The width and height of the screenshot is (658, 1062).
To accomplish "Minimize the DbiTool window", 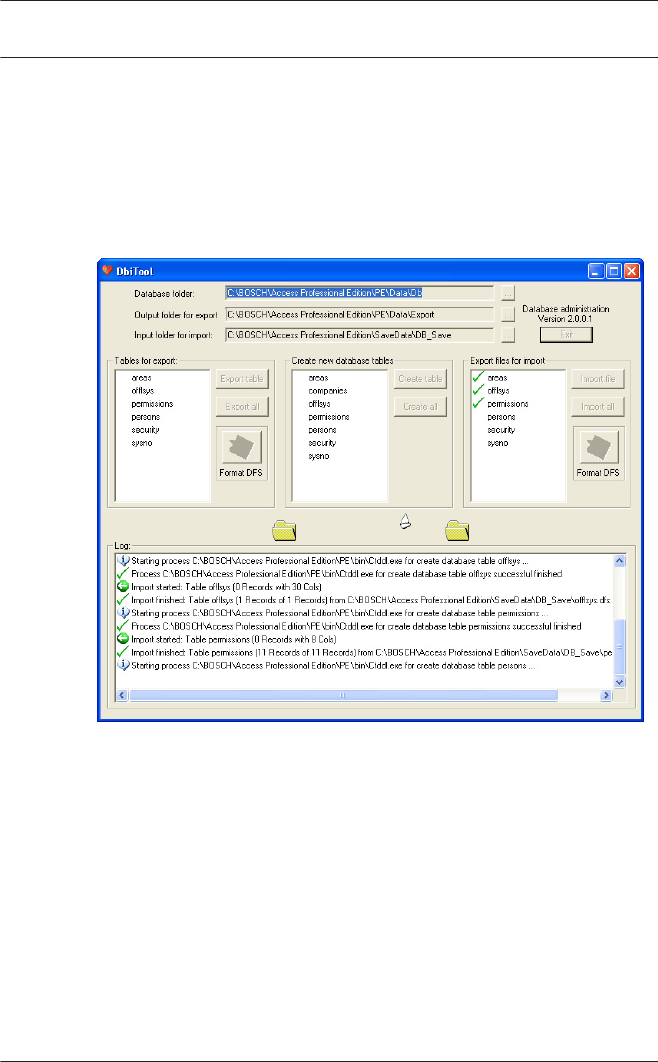I will click(596, 271).
